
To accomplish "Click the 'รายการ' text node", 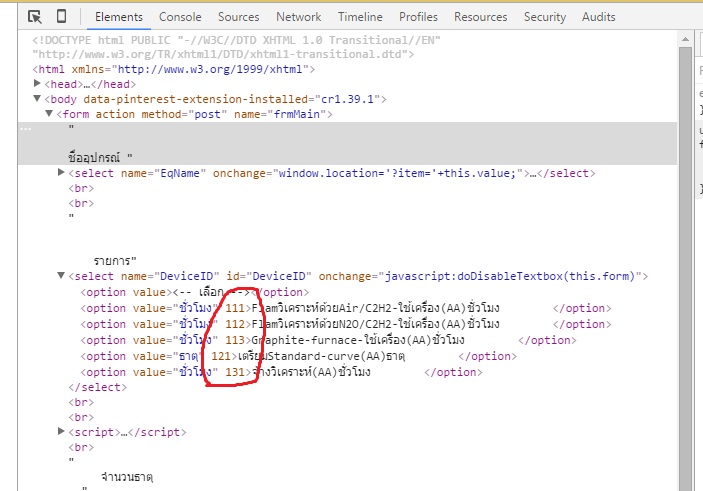I will 115,261.
